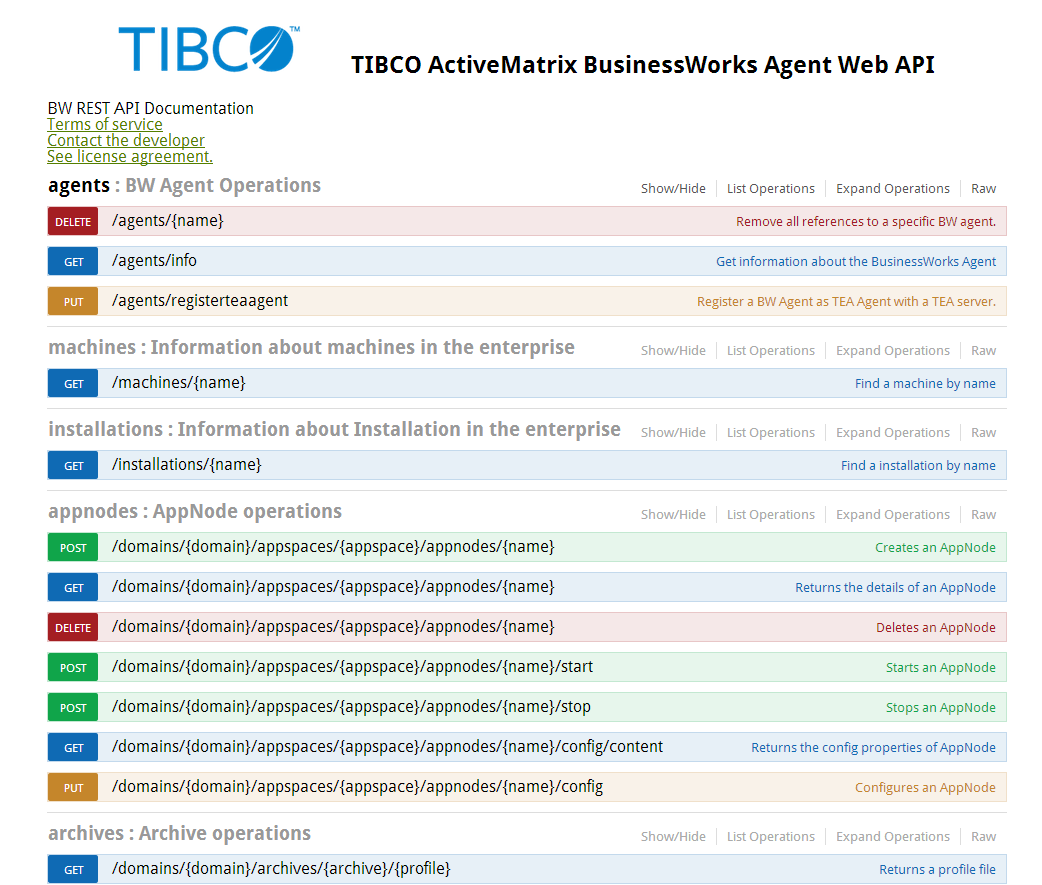This screenshot has height=885, width=1042.
Task: Click GET badge for /machines/{name}
Action: click(x=73, y=383)
